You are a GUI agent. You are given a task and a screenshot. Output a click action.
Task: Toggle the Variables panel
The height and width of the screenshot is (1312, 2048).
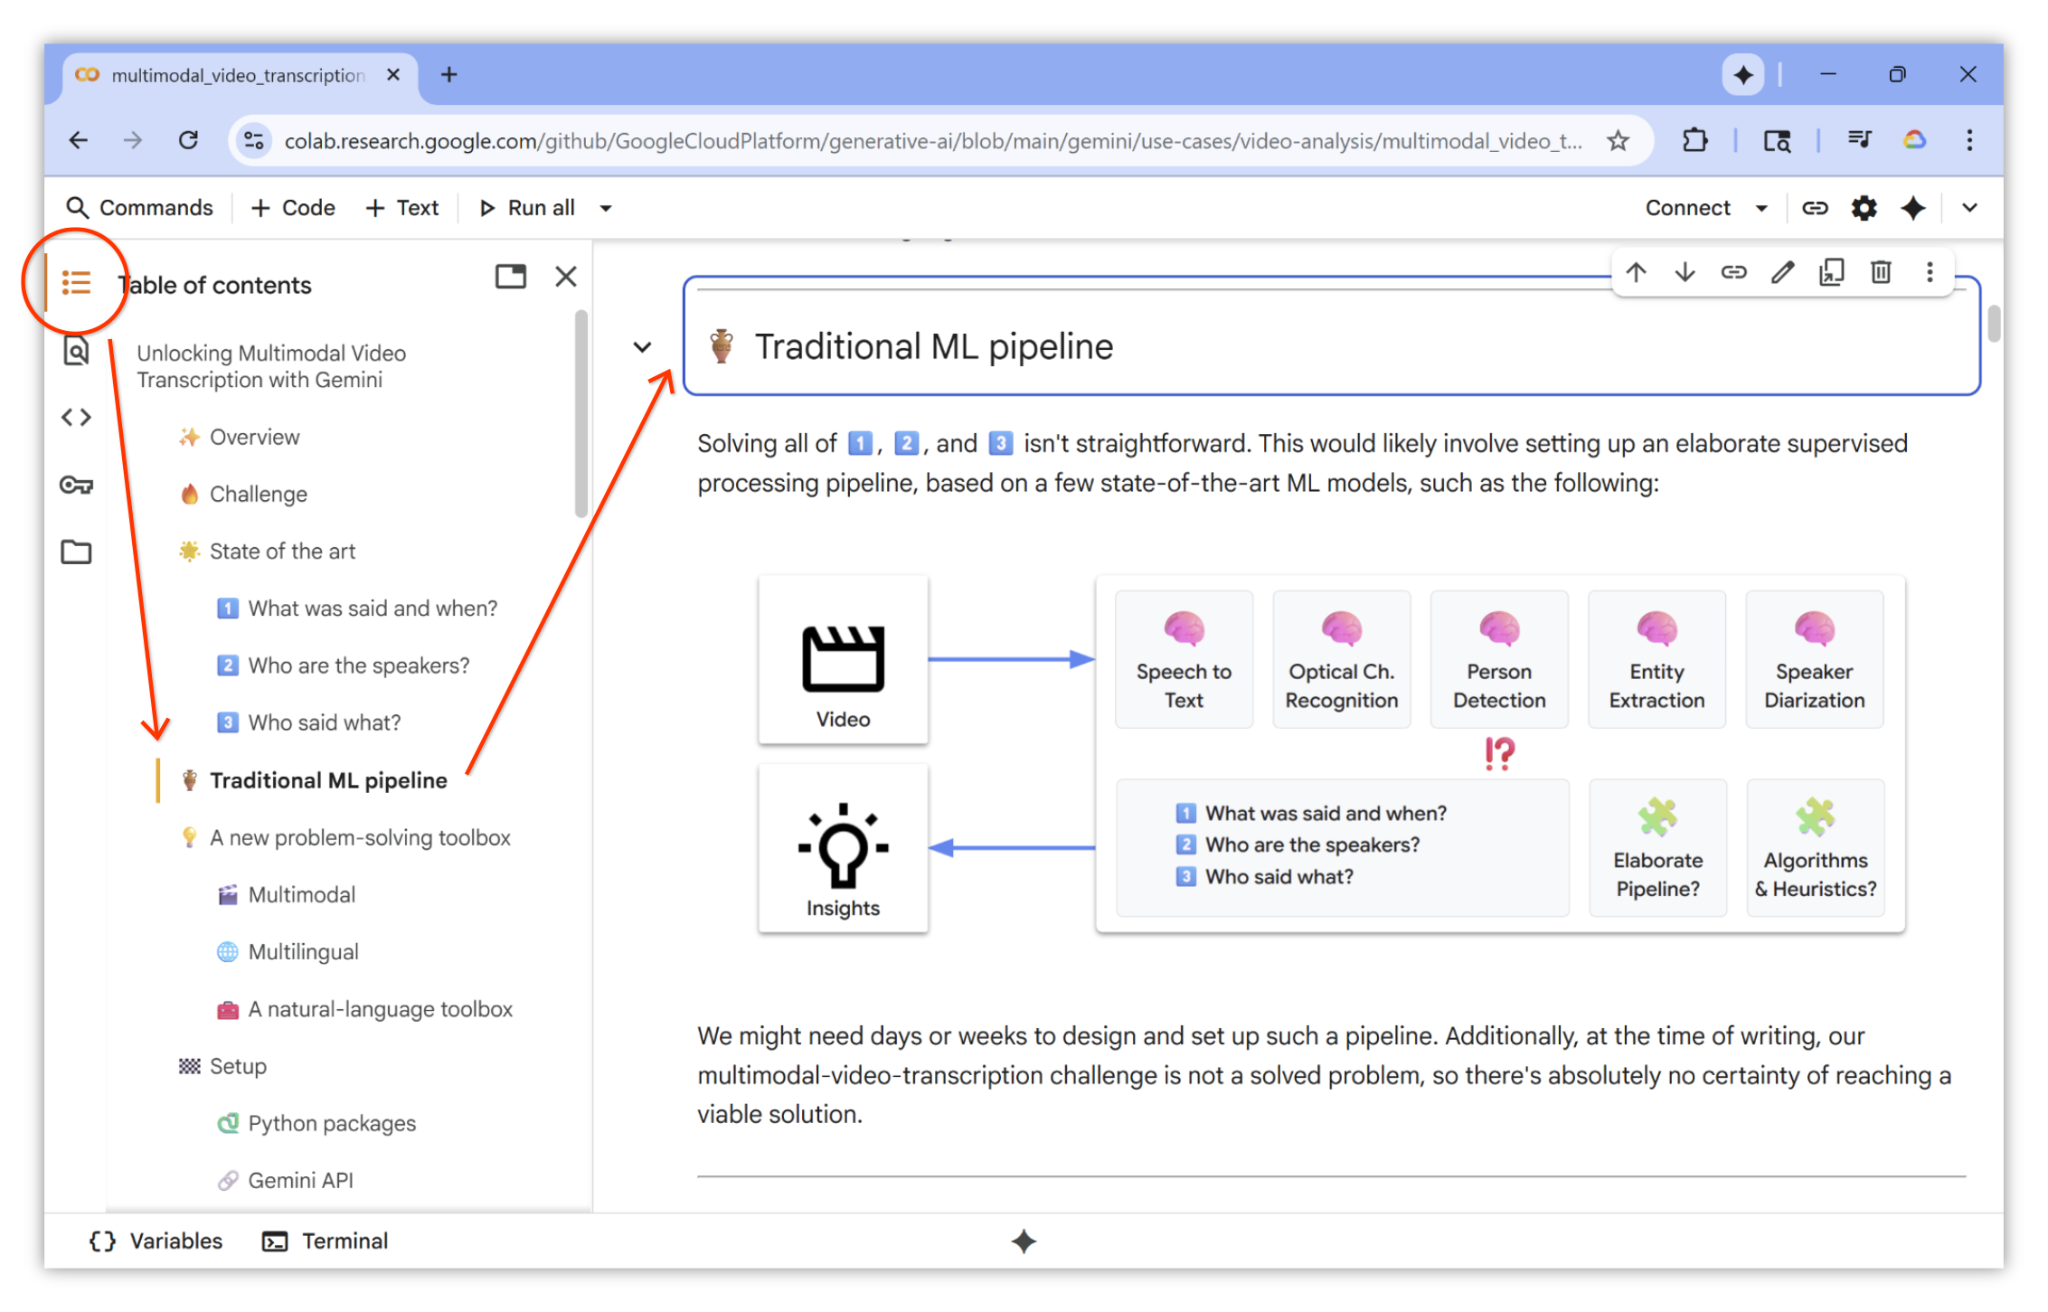point(156,1241)
